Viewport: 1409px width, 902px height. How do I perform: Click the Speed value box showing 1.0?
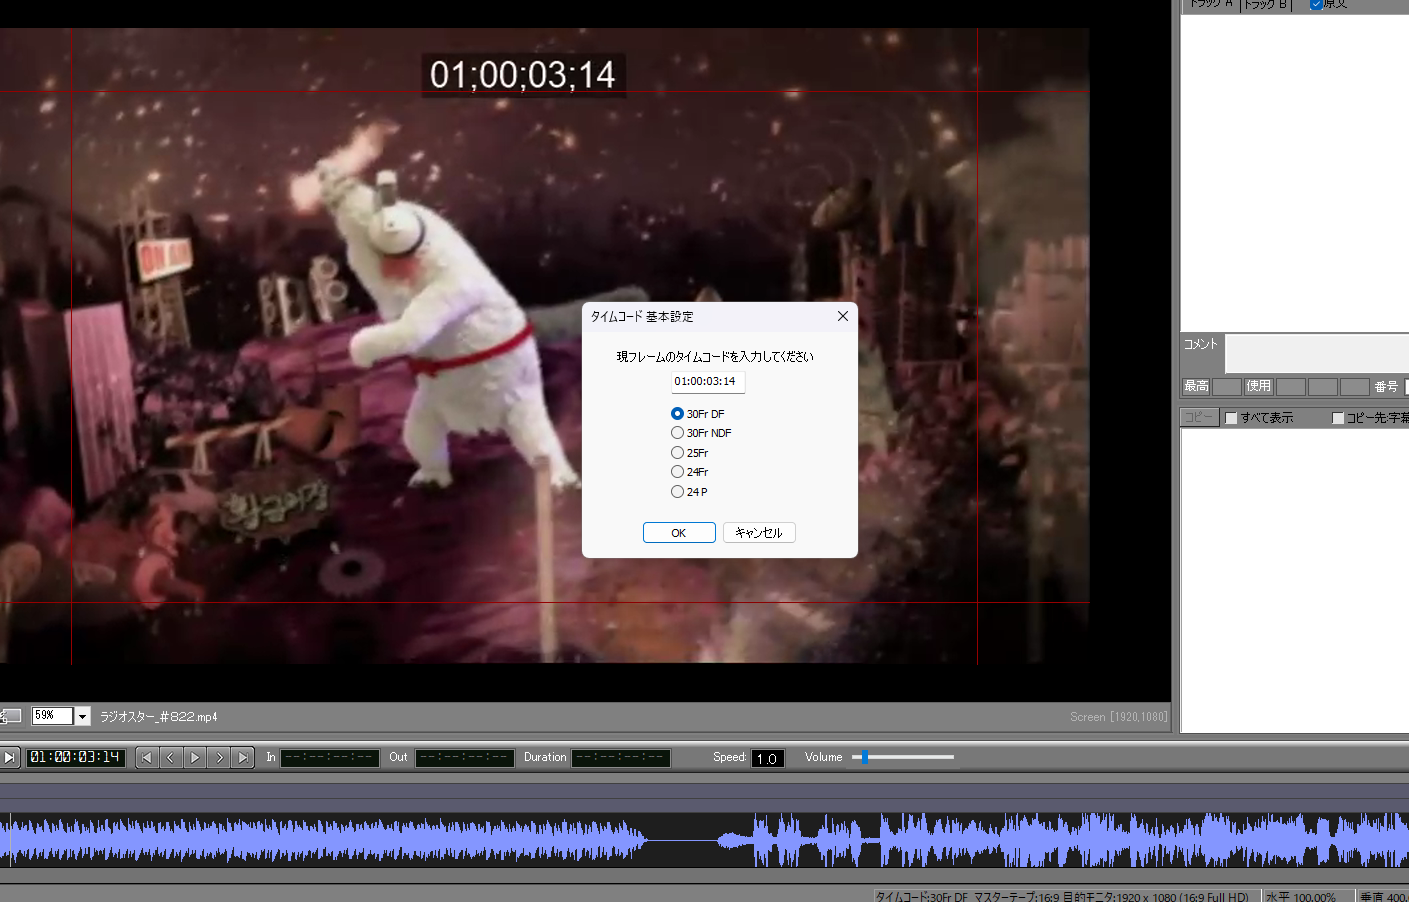pyautogui.click(x=768, y=758)
